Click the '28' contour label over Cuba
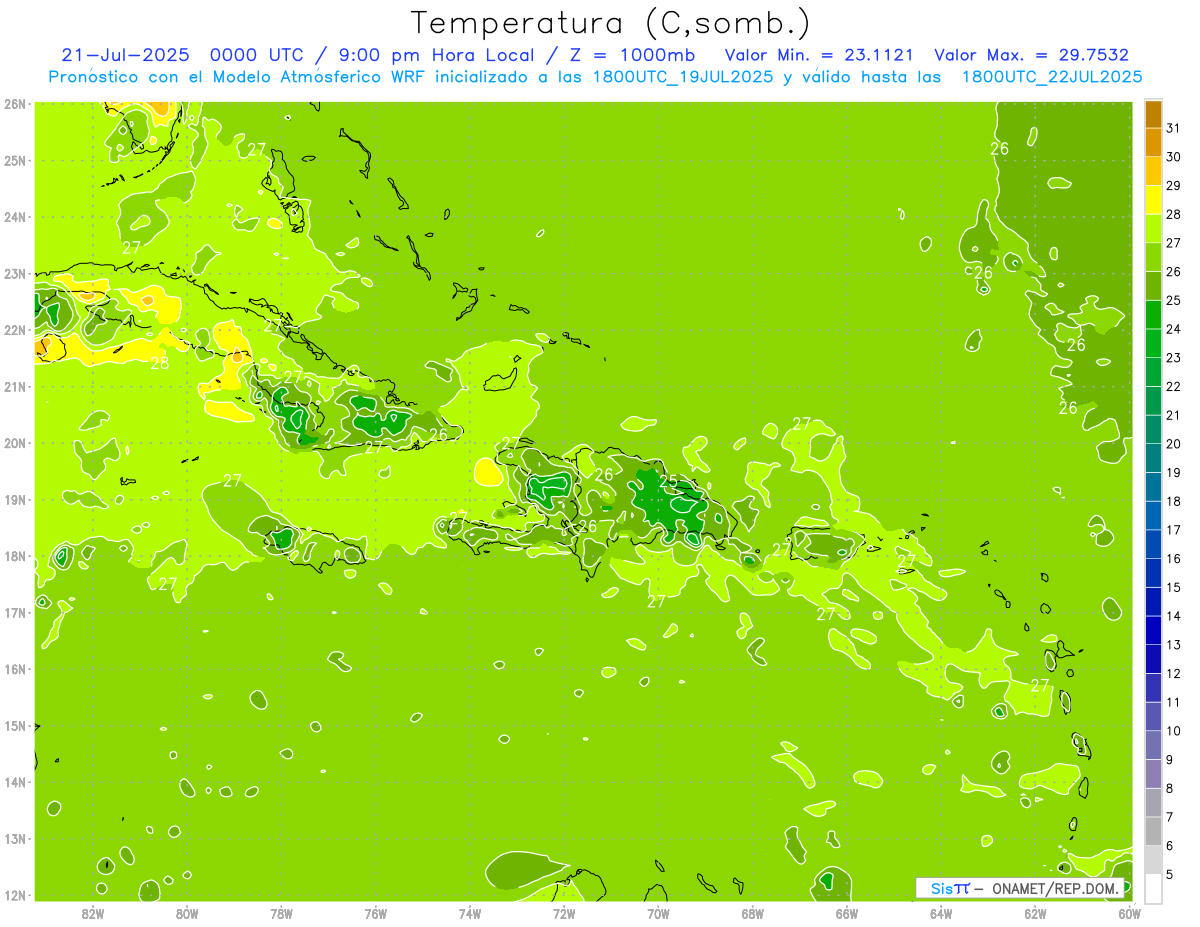Image resolution: width=1200 pixels, height=927 pixels. pyautogui.click(x=159, y=363)
